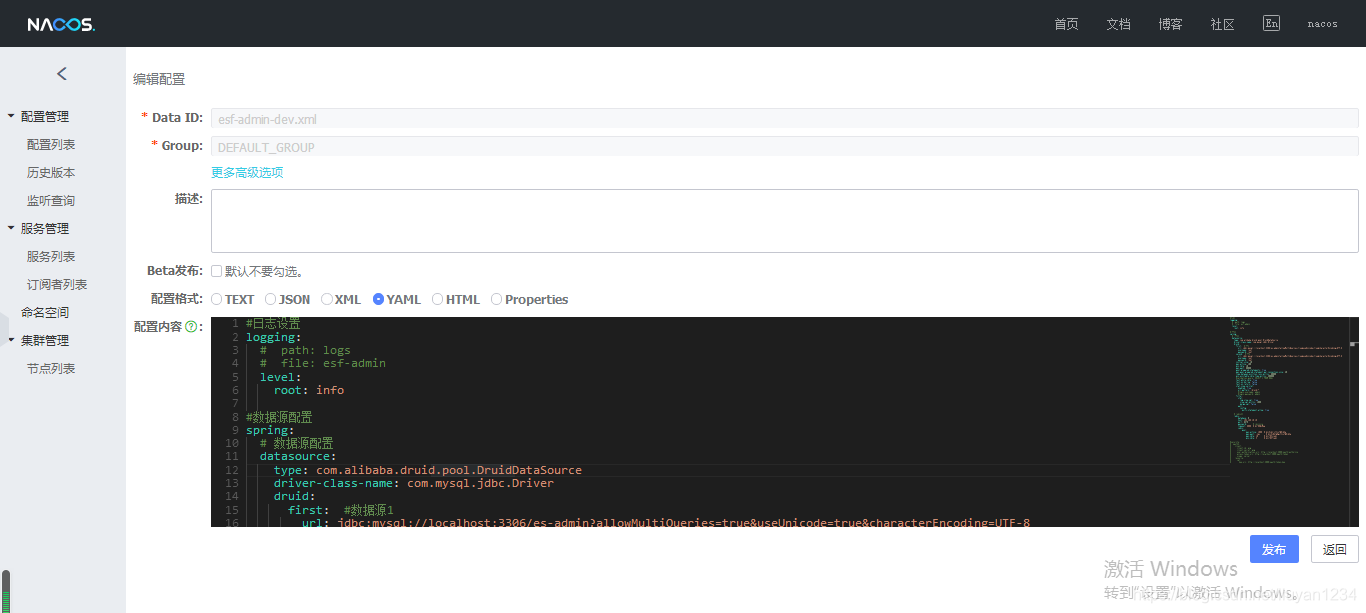Open 服务列表 in the sidebar
Image resolution: width=1366 pixels, height=613 pixels.
tap(51, 256)
